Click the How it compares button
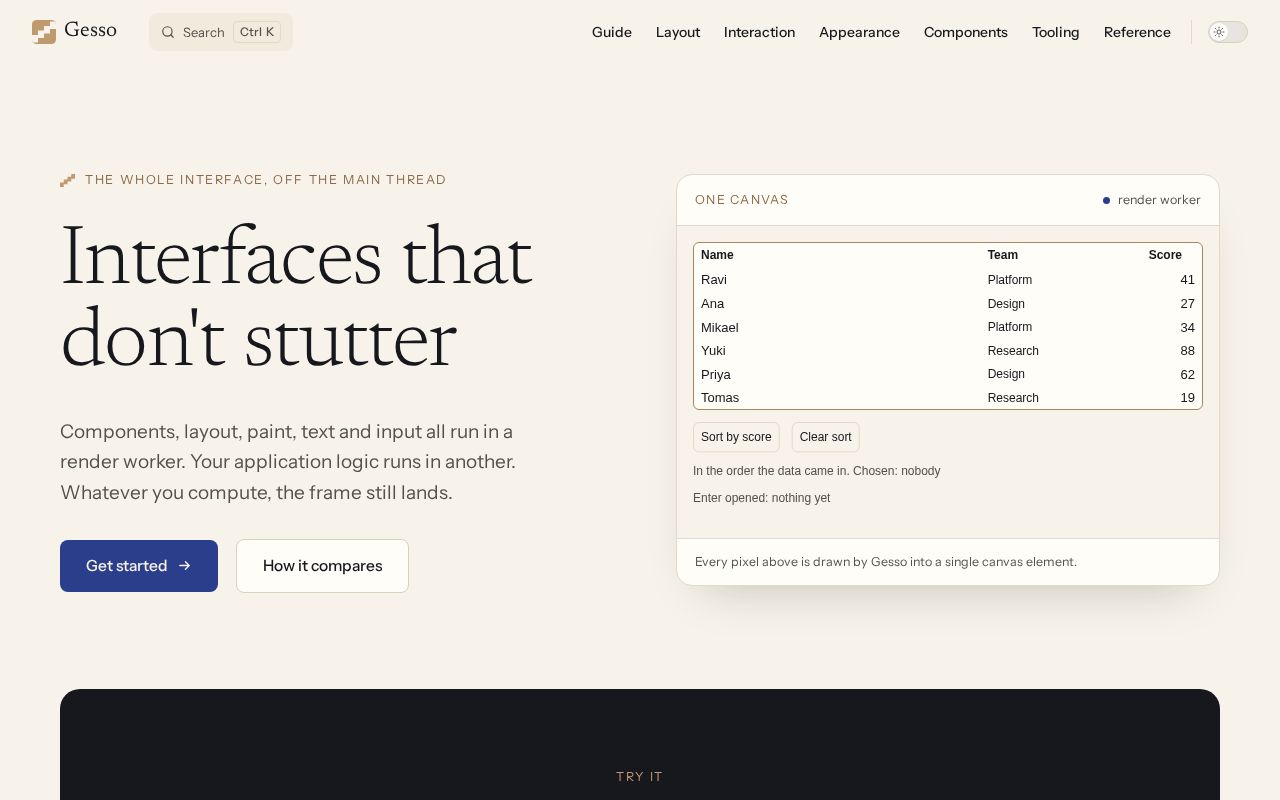The height and width of the screenshot is (800, 1280). pyautogui.click(x=322, y=566)
